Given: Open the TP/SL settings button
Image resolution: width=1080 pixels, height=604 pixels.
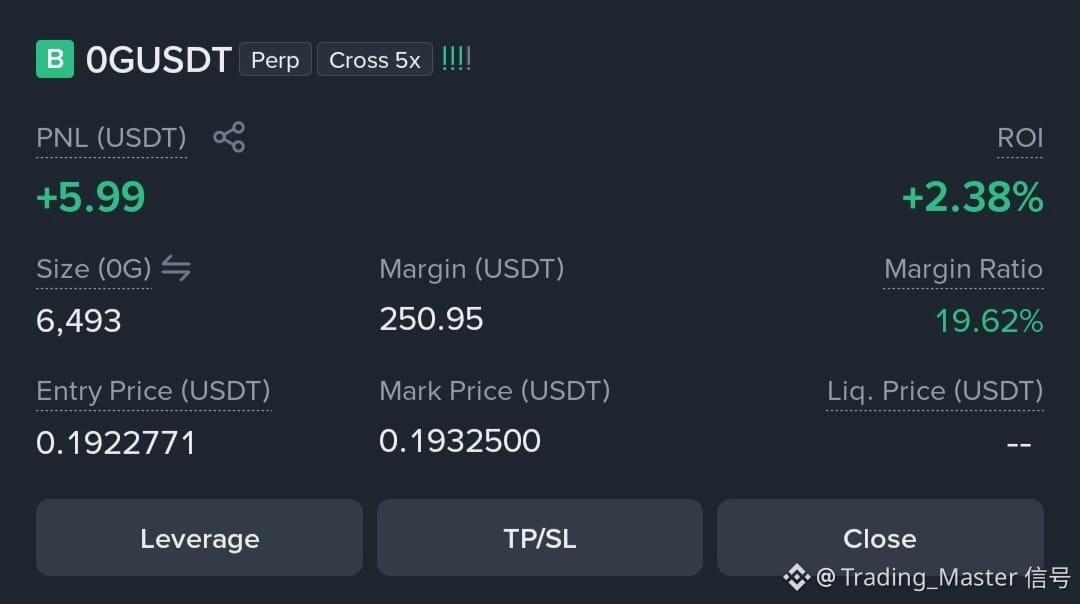Looking at the screenshot, I should pyautogui.click(x=540, y=538).
